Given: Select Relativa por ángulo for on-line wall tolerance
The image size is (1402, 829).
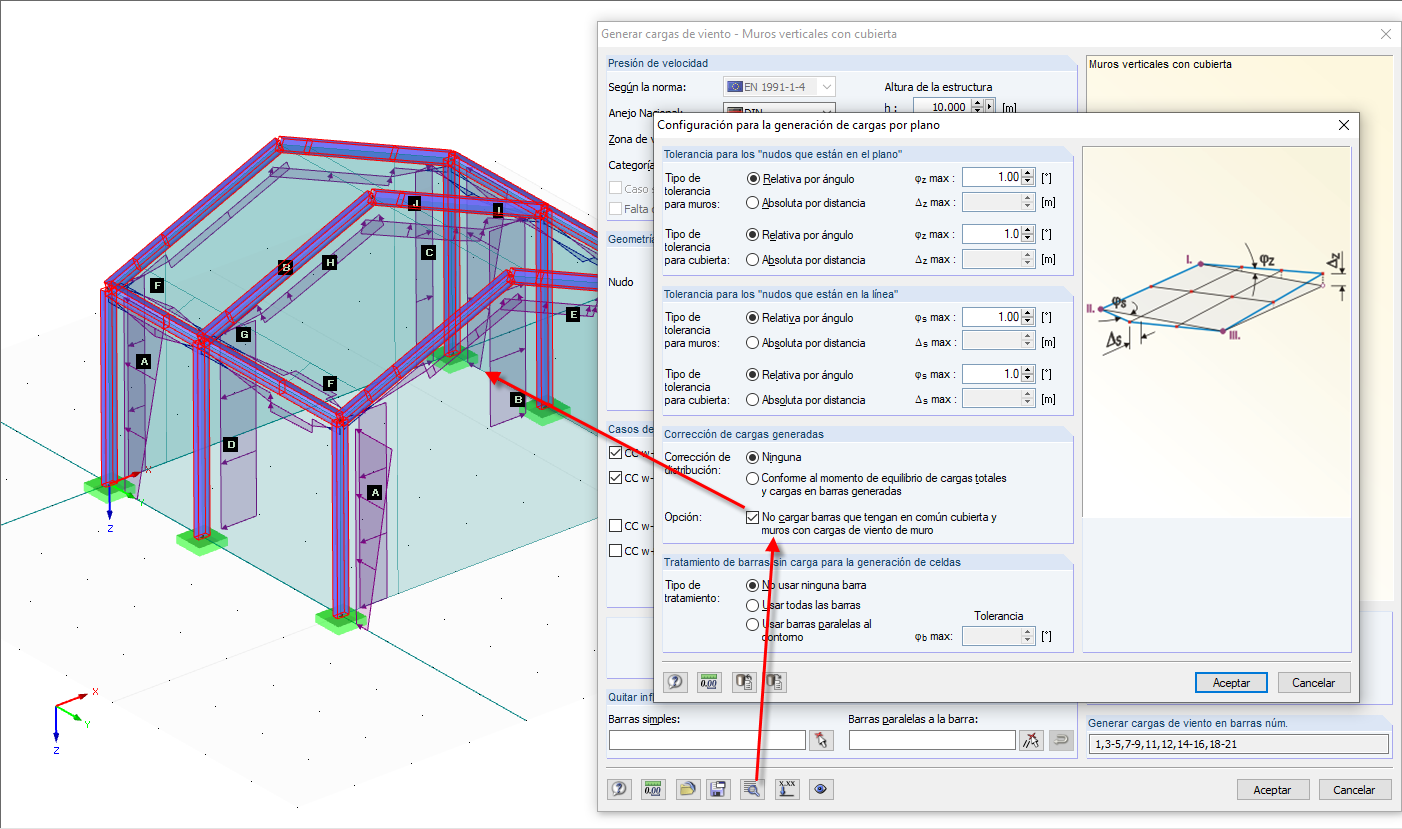Looking at the screenshot, I should 753,318.
